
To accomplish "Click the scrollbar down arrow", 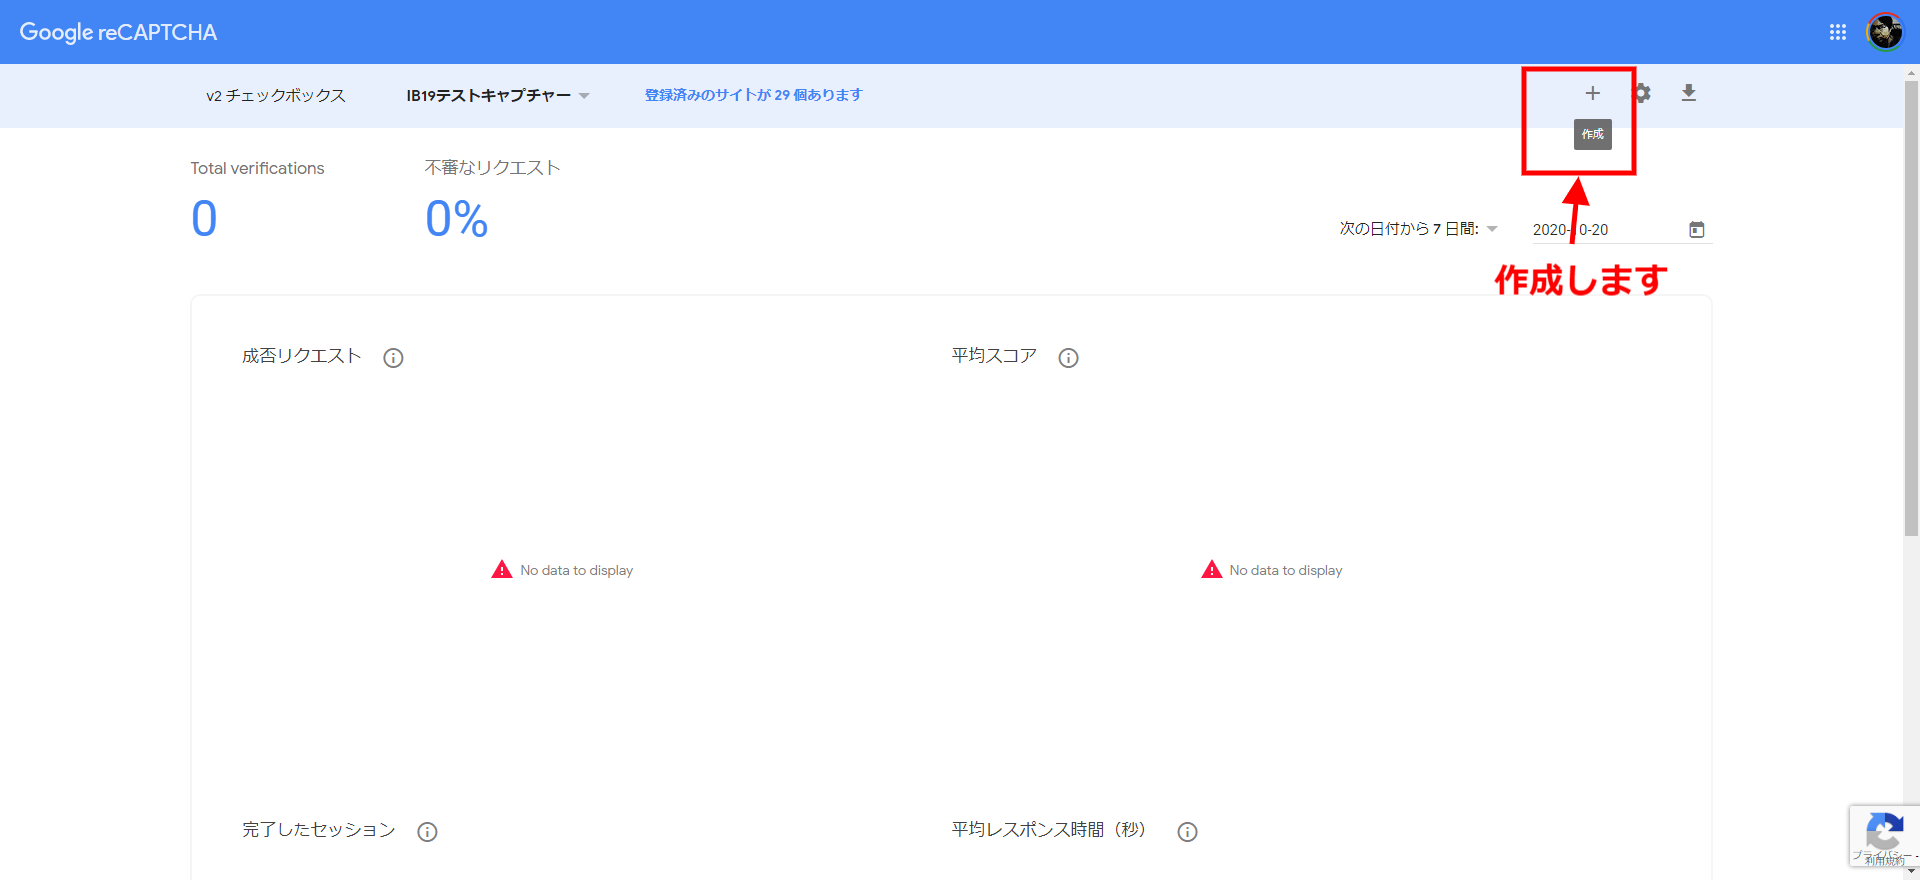I will pyautogui.click(x=1911, y=872).
